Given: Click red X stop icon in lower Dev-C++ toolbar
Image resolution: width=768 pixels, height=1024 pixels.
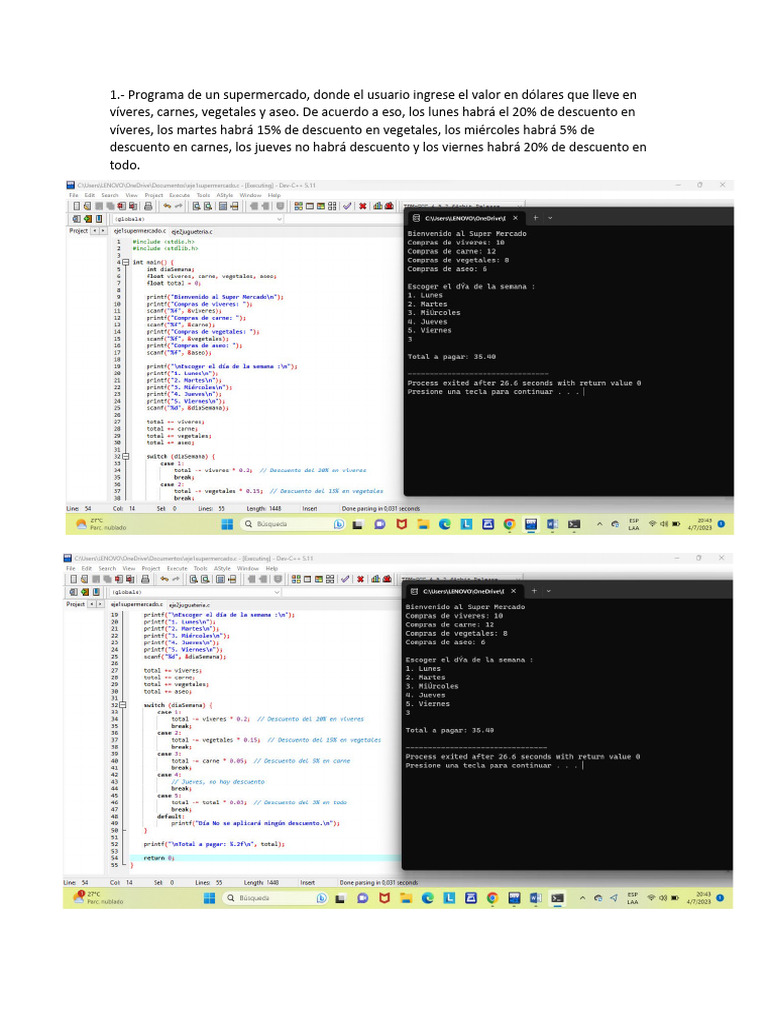Looking at the screenshot, I should (x=360, y=579).
